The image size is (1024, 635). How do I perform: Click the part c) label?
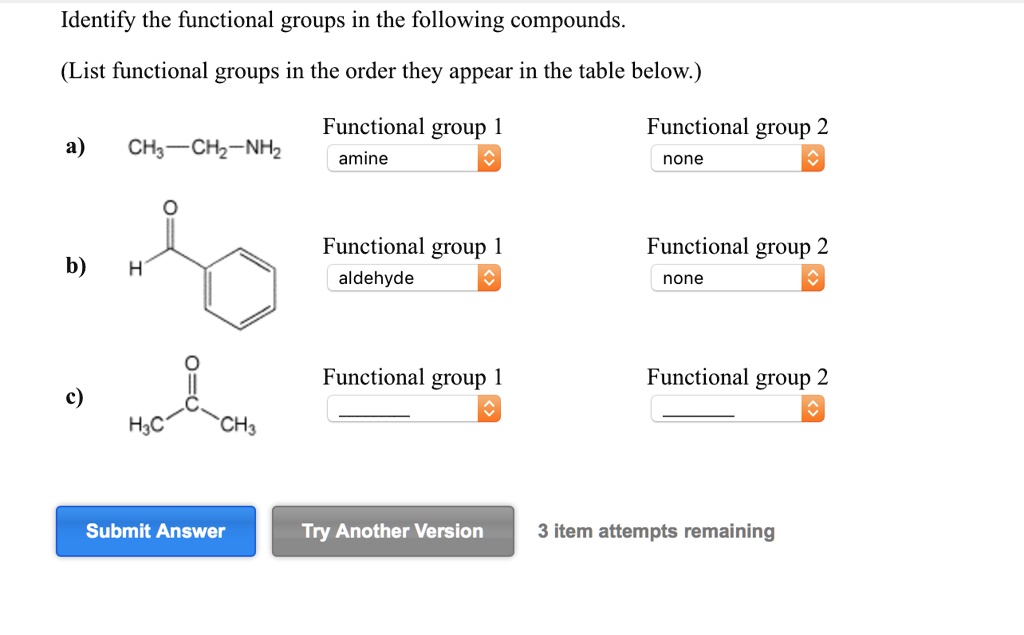73,396
